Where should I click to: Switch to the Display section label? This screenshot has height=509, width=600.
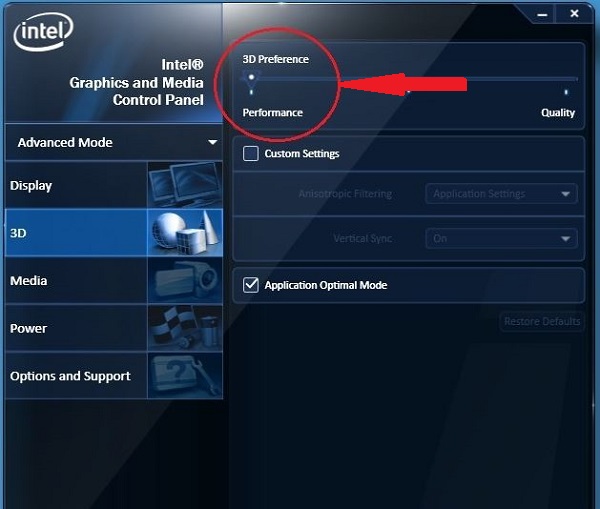pyautogui.click(x=31, y=186)
